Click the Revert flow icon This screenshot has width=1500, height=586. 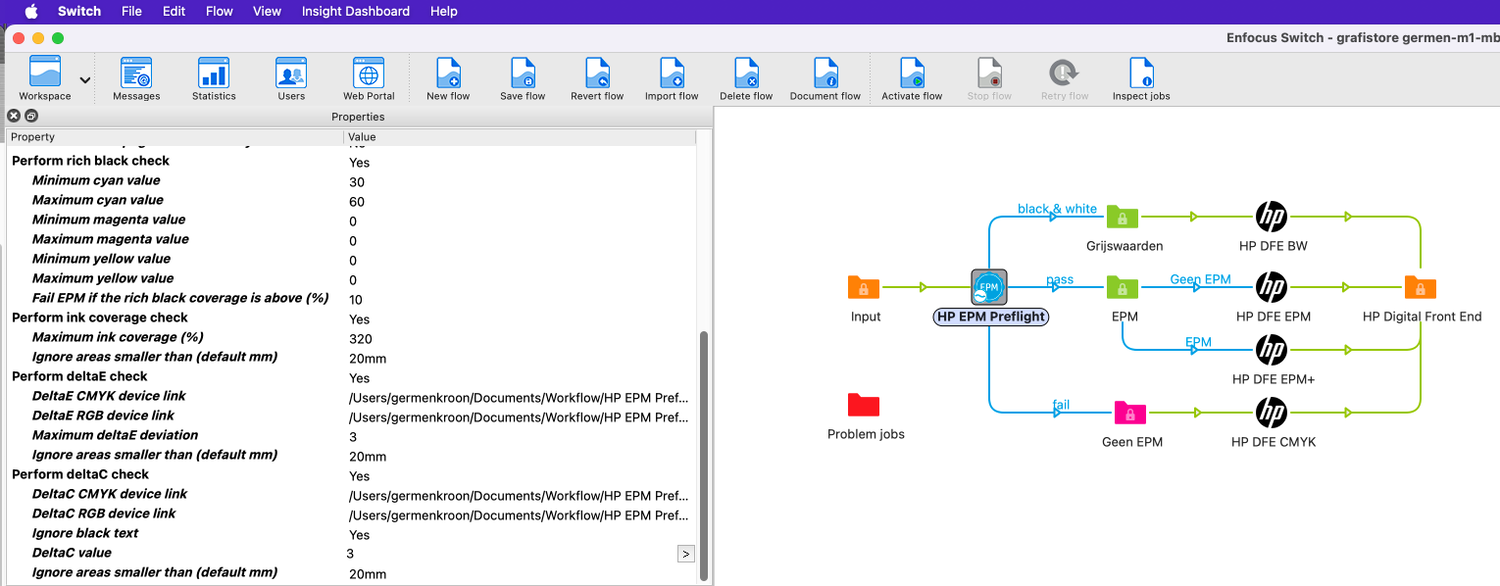[x=597, y=78]
